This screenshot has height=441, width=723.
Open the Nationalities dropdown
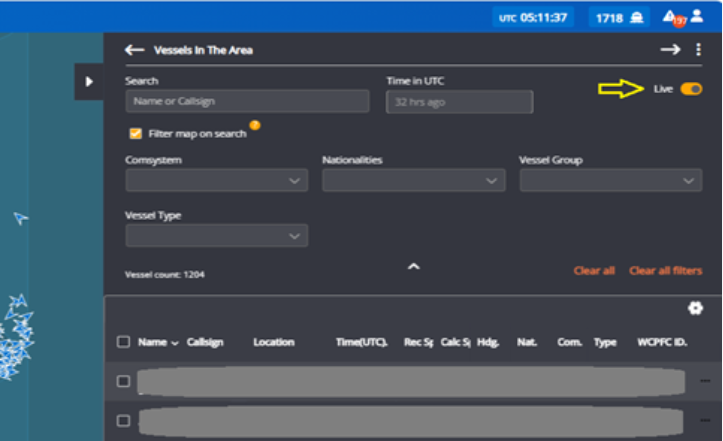[414, 180]
